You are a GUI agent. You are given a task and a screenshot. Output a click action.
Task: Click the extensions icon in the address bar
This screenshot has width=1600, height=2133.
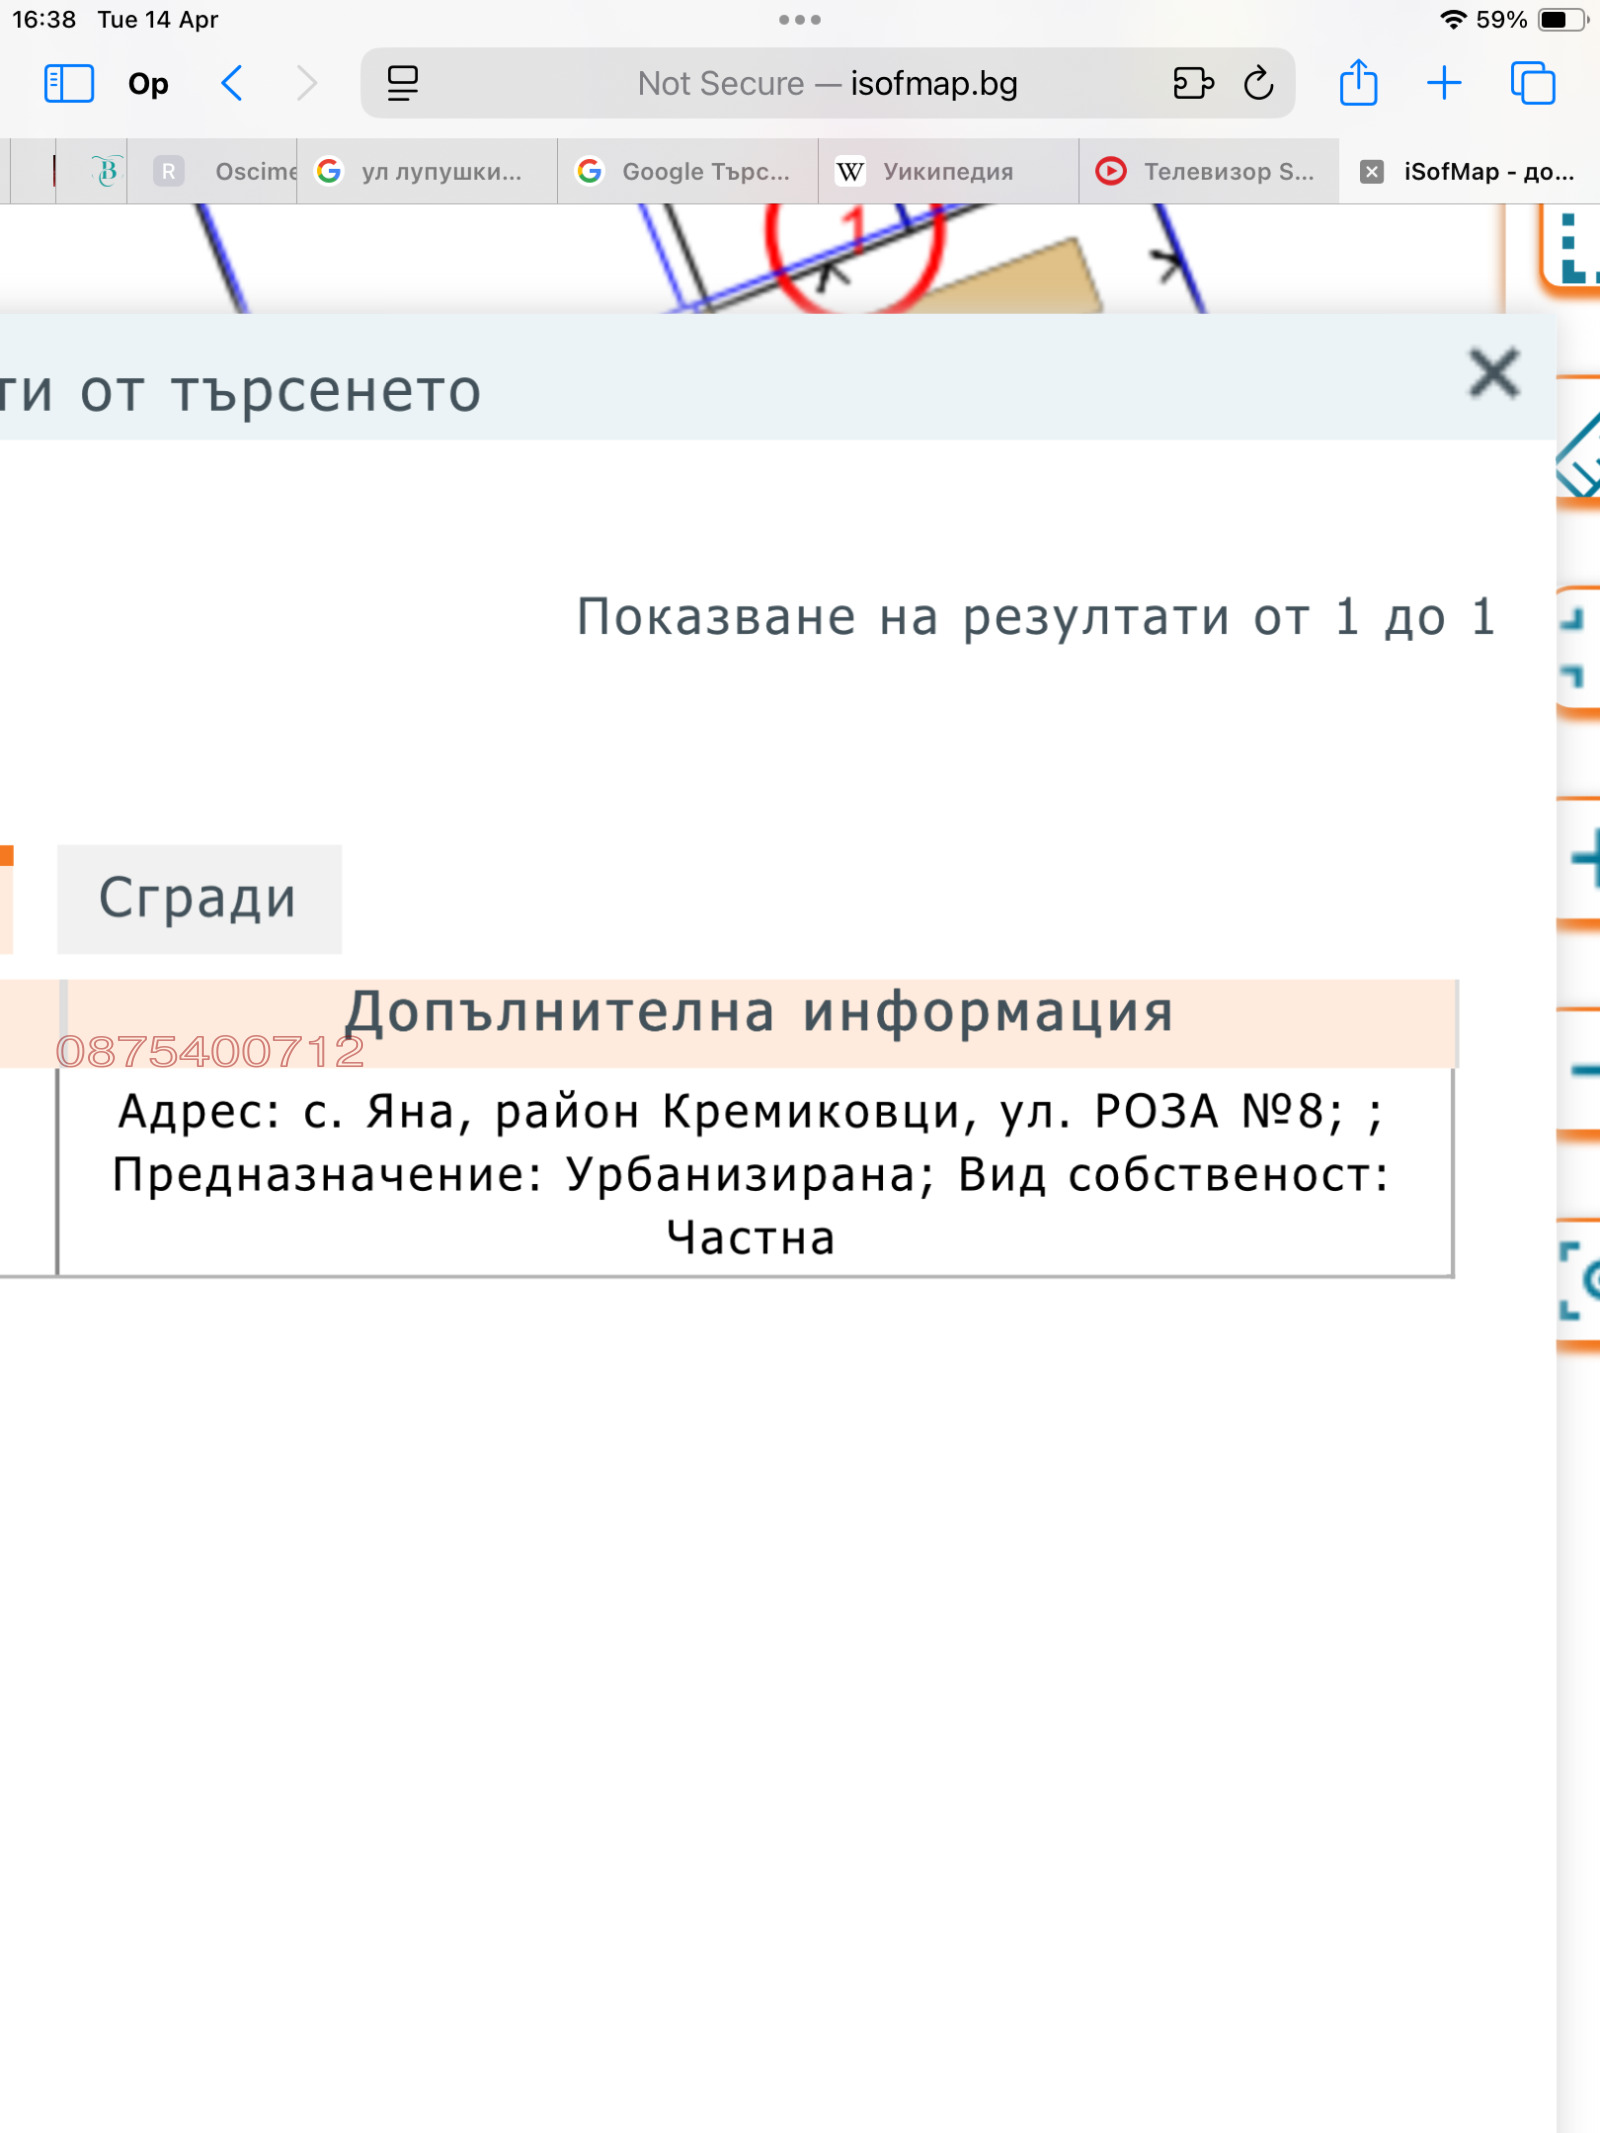1193,83
